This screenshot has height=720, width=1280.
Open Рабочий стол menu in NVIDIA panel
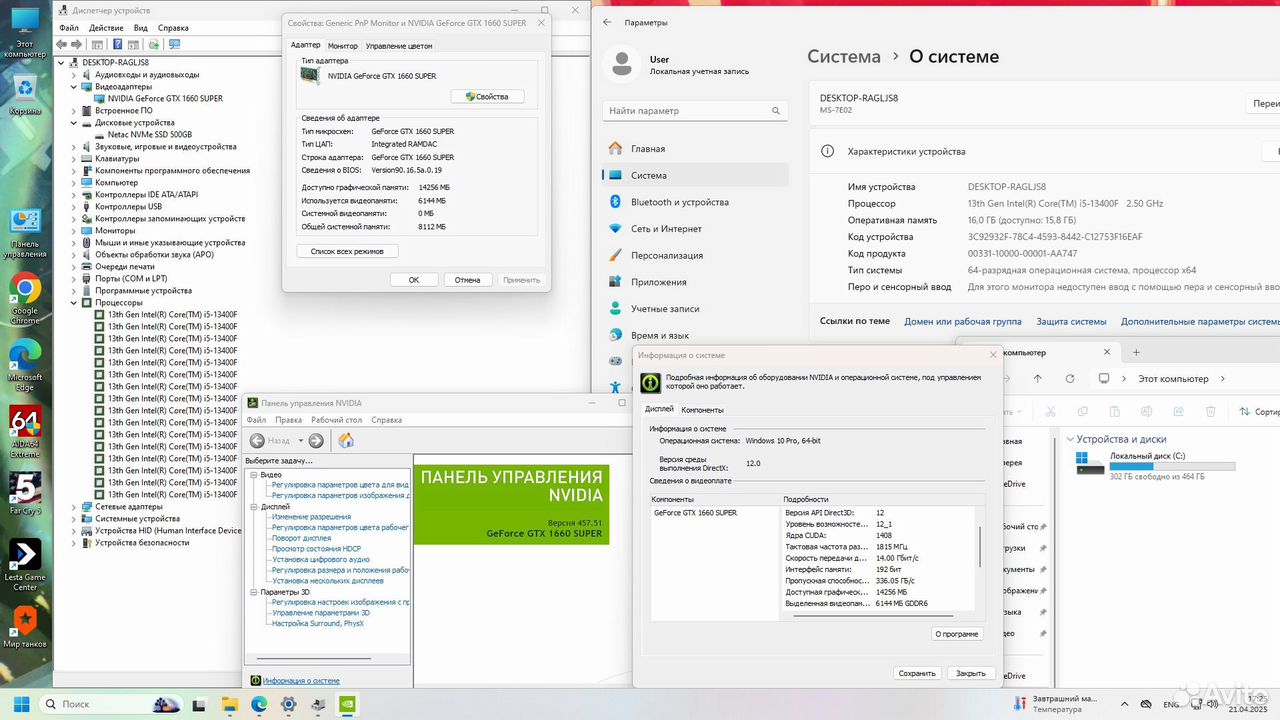click(335, 420)
